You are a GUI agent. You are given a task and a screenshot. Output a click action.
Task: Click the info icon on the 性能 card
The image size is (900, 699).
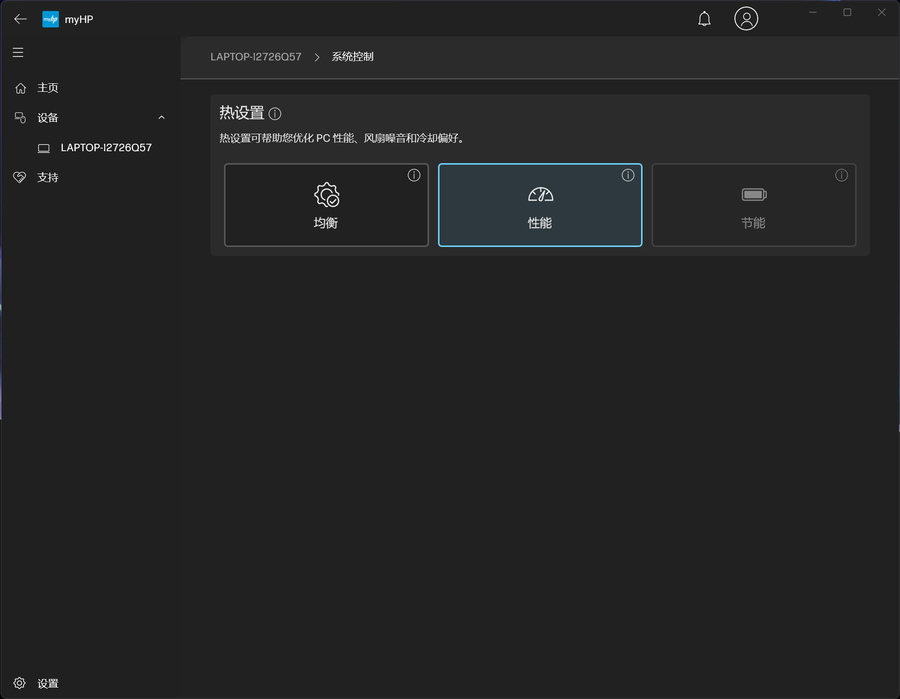(x=627, y=175)
